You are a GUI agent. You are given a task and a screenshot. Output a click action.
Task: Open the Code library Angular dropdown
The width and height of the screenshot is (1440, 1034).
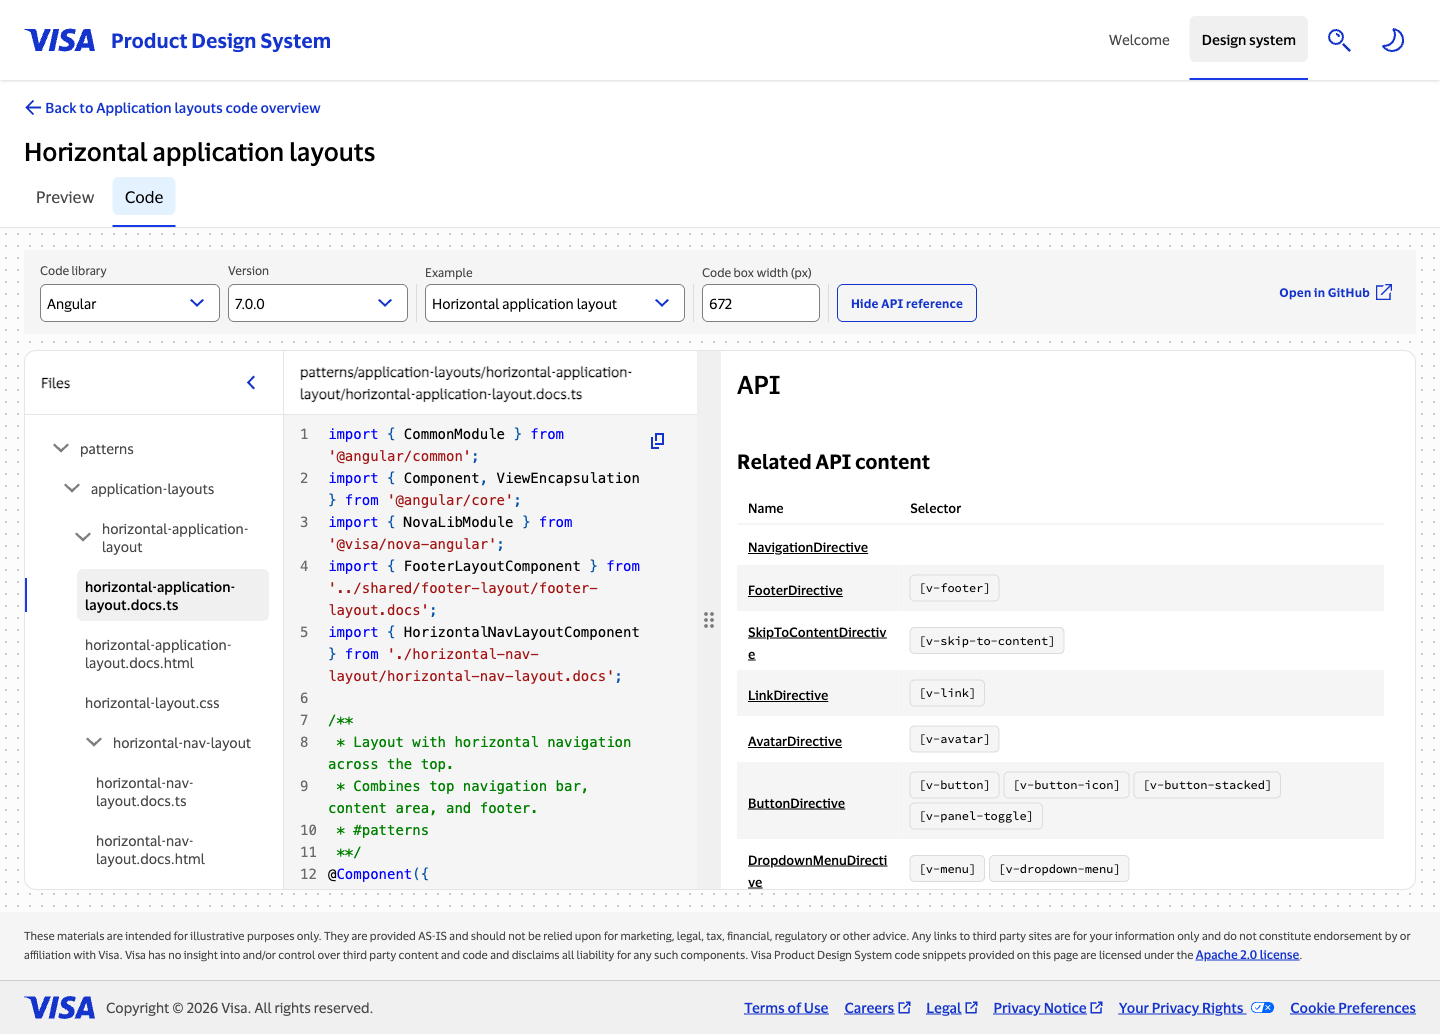(x=130, y=303)
